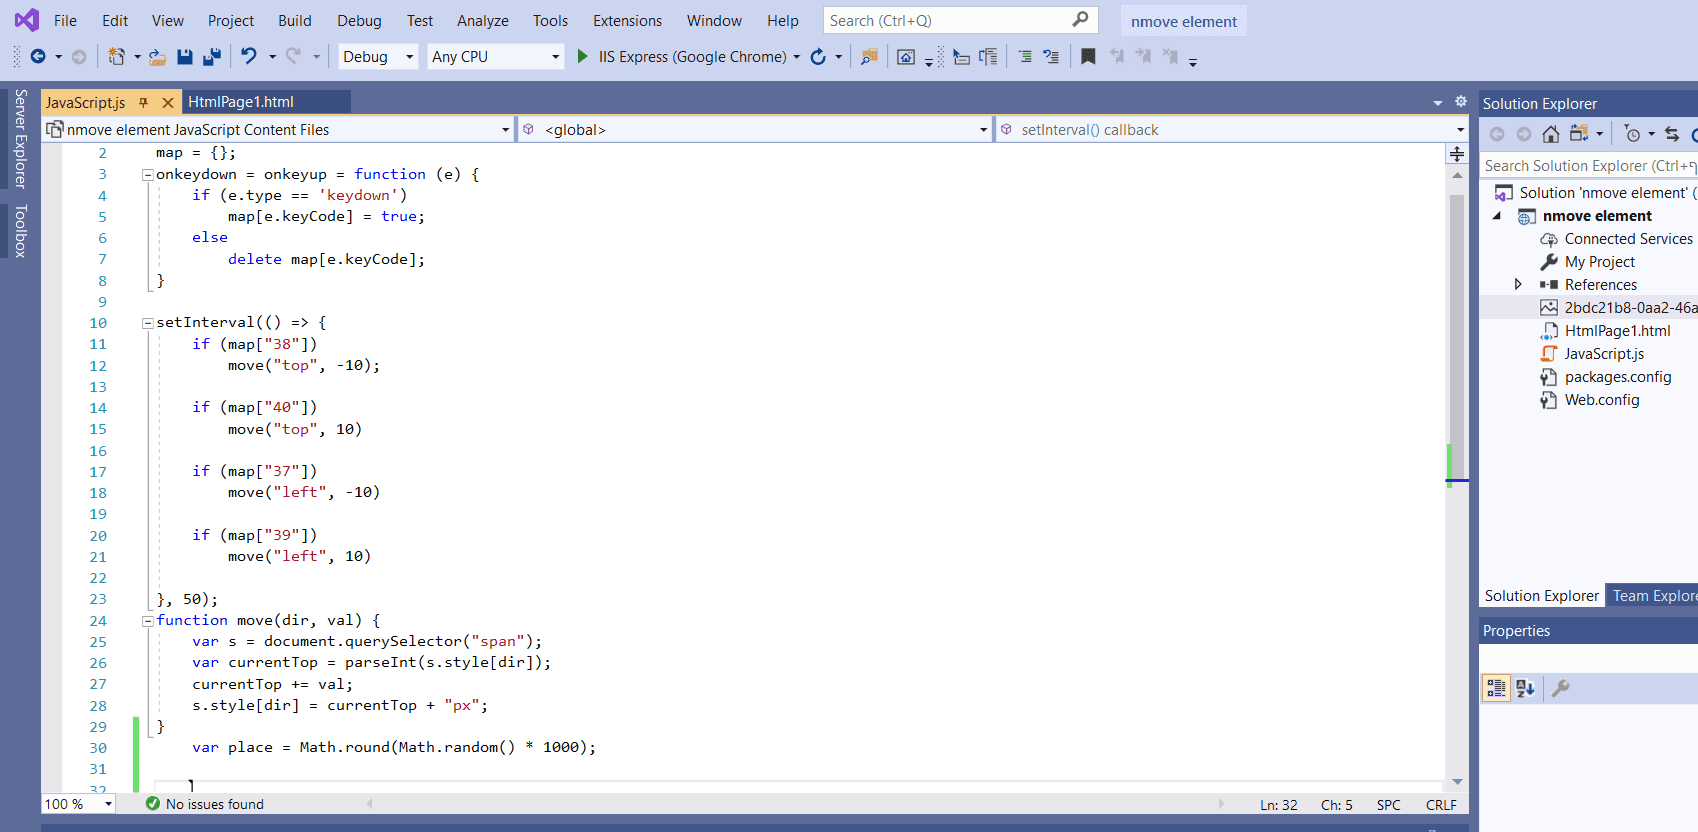Open the 100 % zoom level dropdown
The image size is (1698, 832).
79,804
